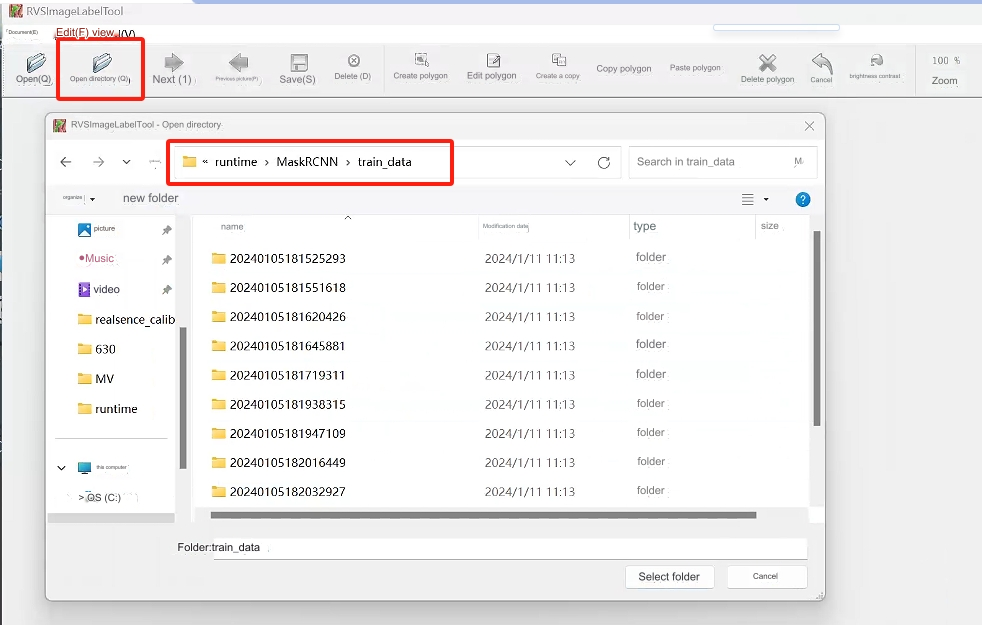Image resolution: width=982 pixels, height=625 pixels.
Task: Select picture in the sidebar
Action: pyautogui.click(x=97, y=229)
